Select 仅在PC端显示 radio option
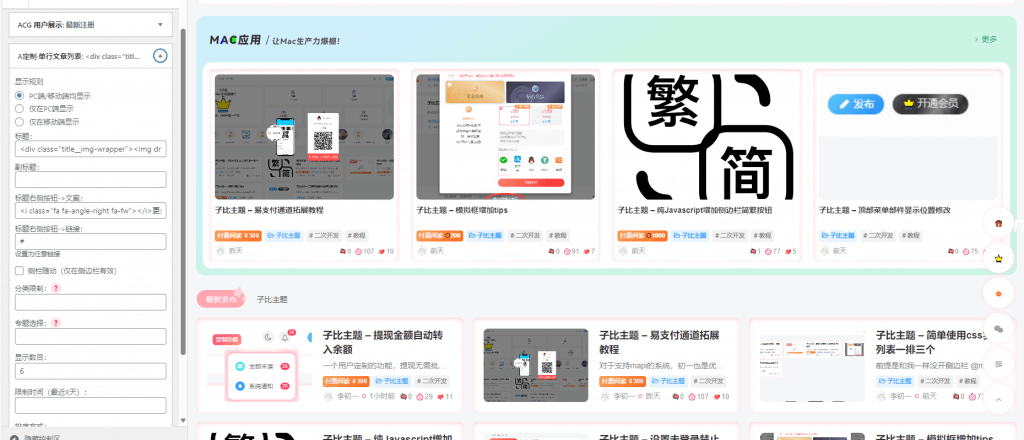This screenshot has width=1024, height=440. click(20, 108)
